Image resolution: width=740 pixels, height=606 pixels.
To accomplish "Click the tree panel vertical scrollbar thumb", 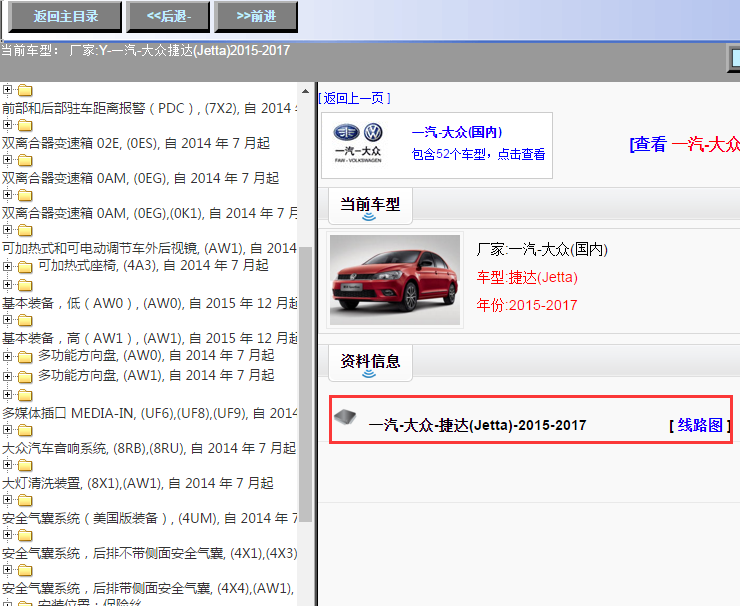I will [305, 384].
